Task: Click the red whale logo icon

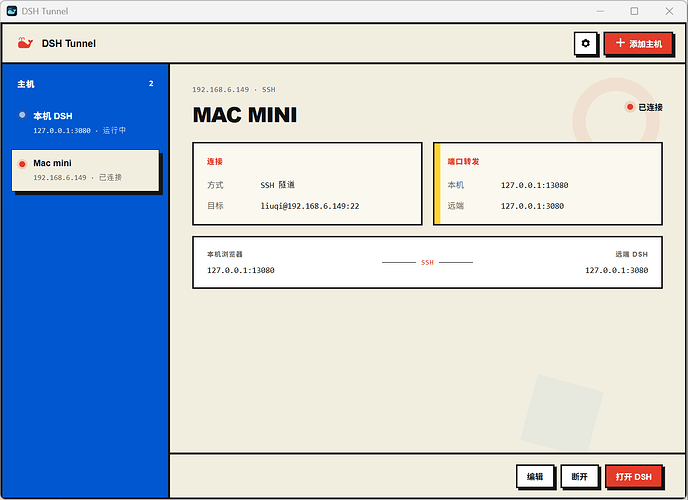Action: pos(25,43)
